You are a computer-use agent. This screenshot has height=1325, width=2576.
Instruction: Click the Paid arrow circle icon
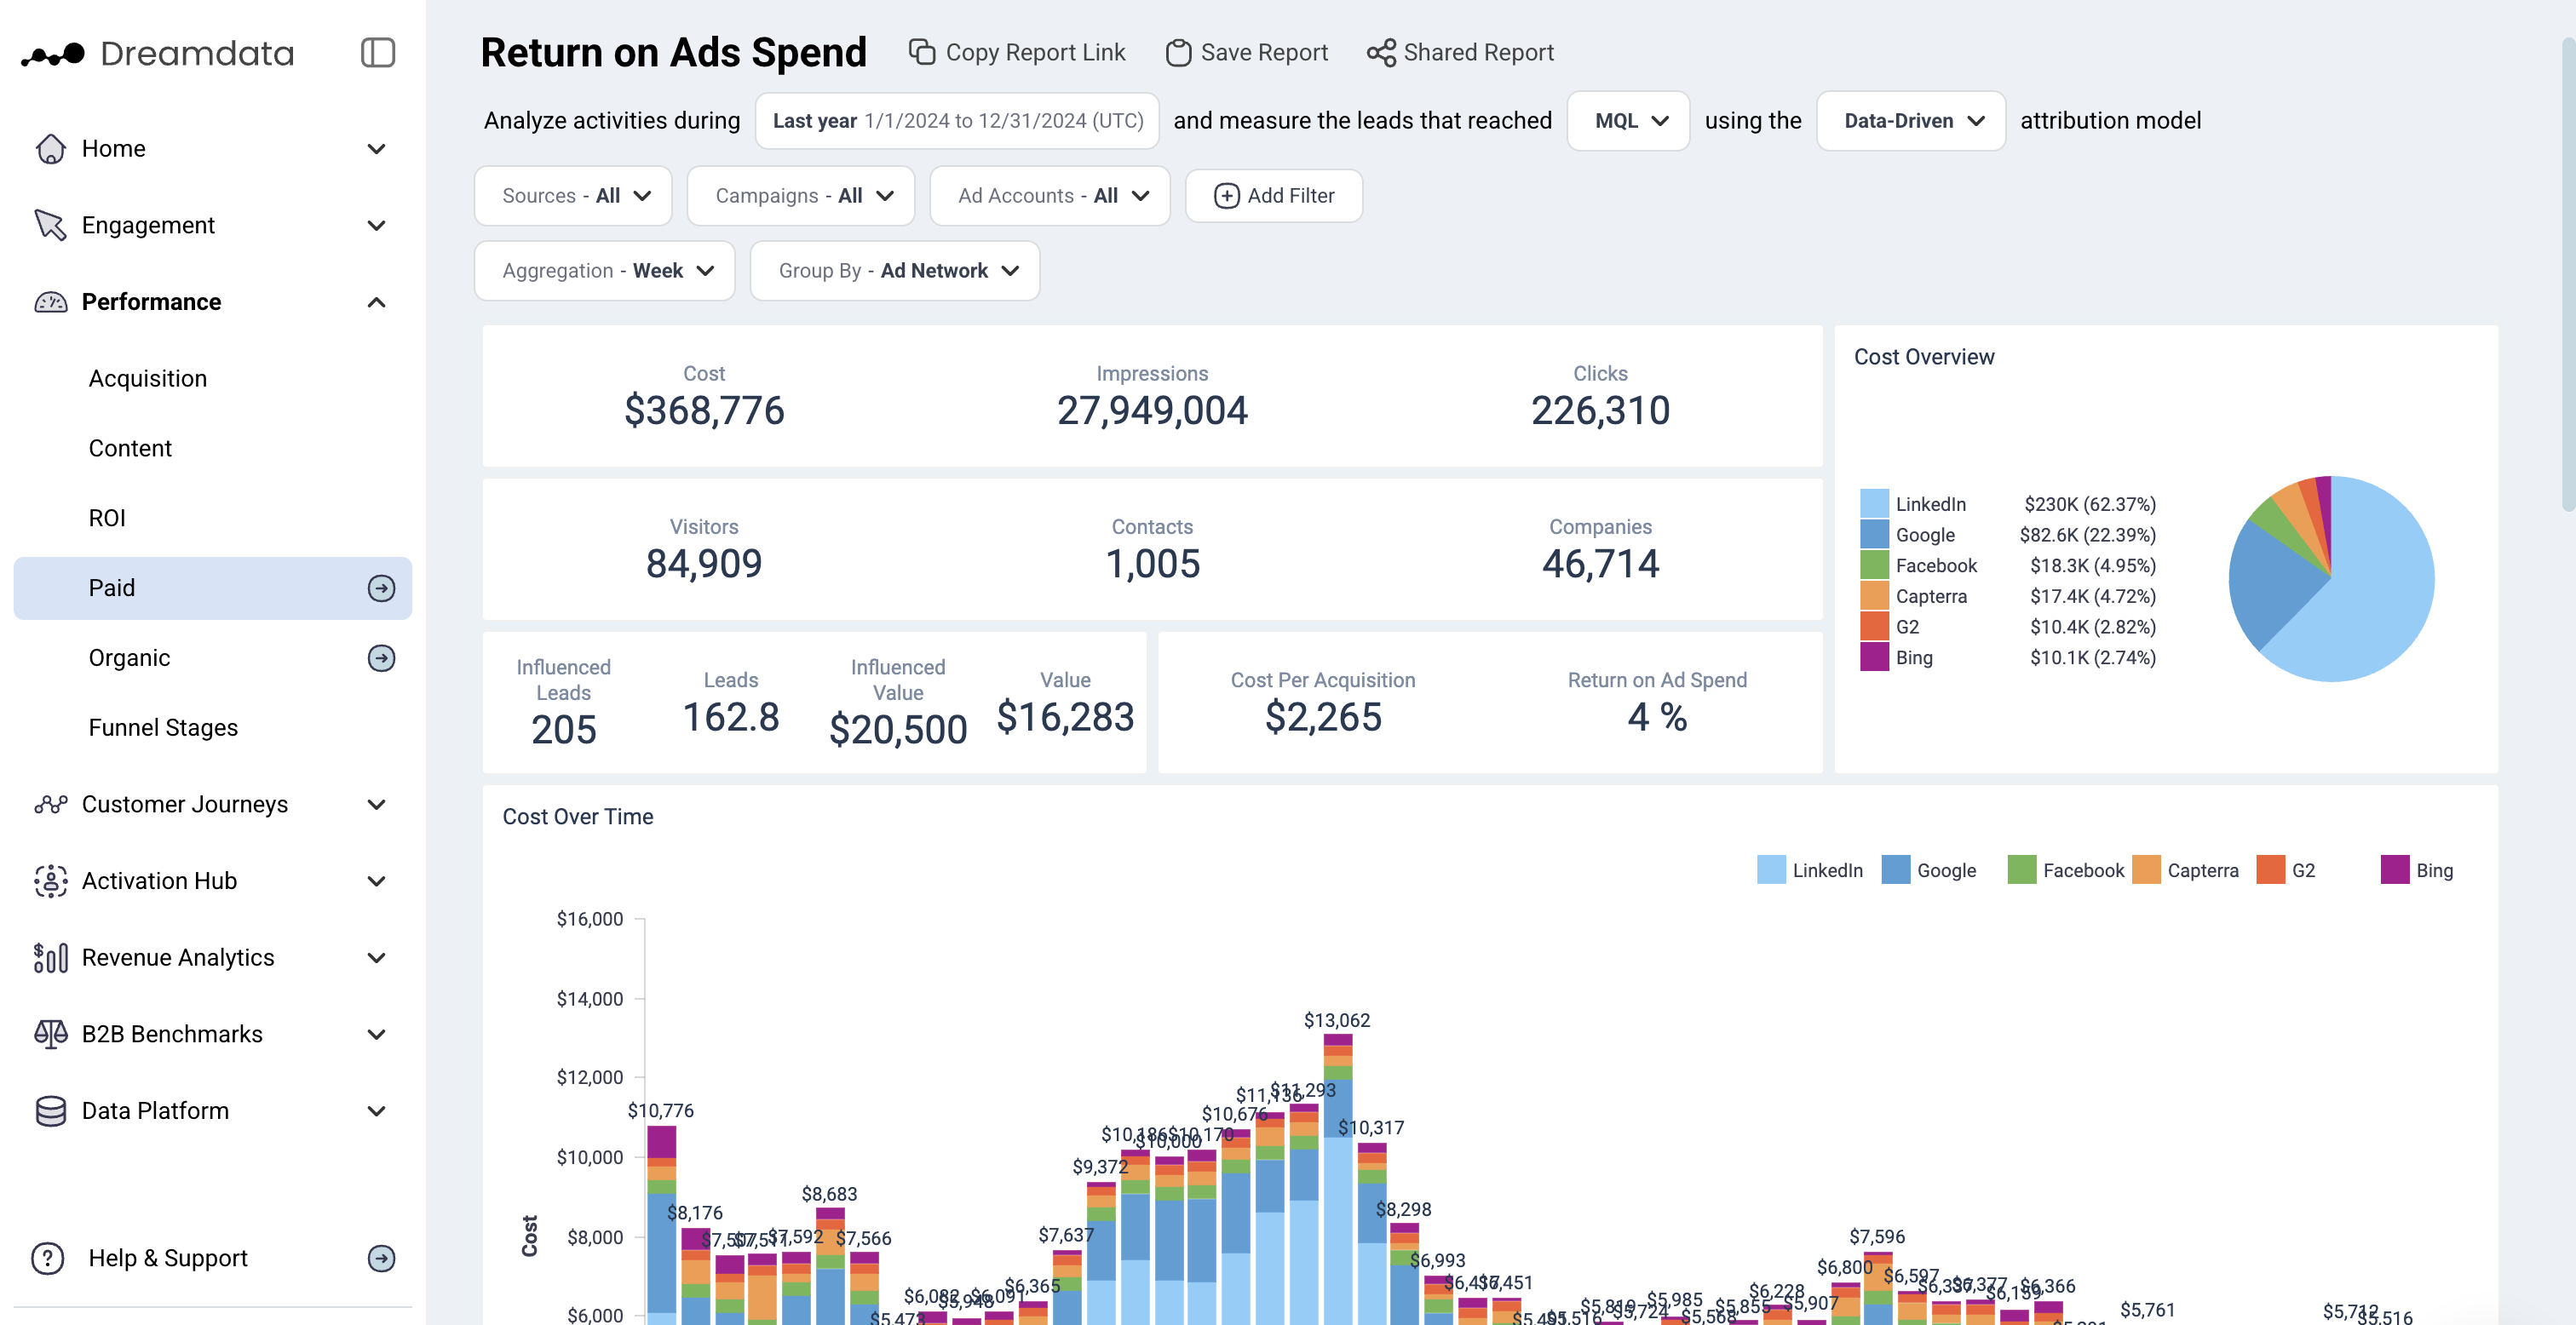380,588
